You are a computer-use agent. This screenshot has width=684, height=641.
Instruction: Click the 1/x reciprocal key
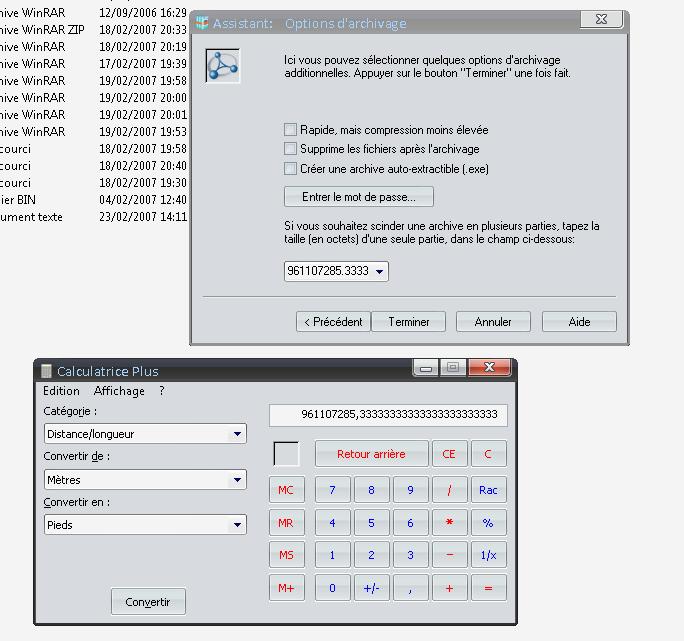[488, 555]
